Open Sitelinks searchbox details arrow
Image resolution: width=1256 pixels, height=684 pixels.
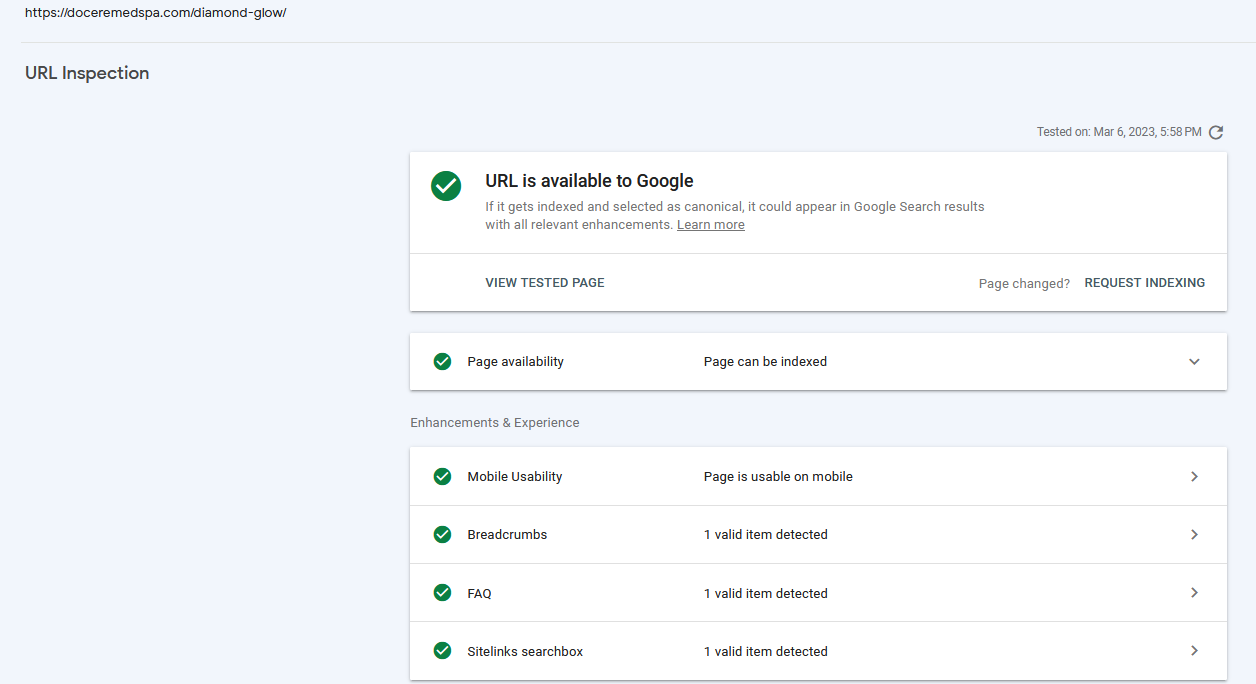1194,651
